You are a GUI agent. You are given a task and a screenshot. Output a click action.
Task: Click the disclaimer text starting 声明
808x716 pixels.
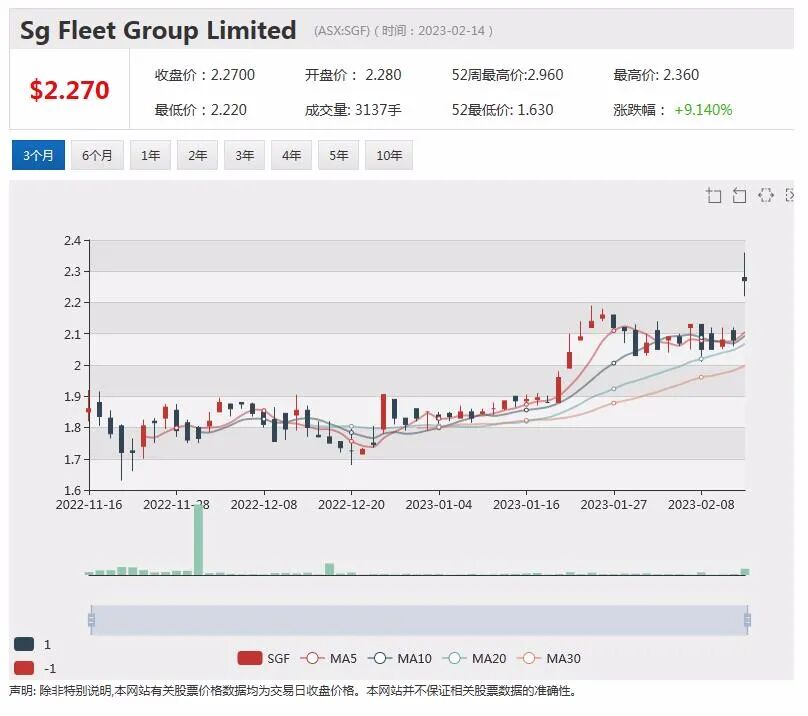coord(293,691)
